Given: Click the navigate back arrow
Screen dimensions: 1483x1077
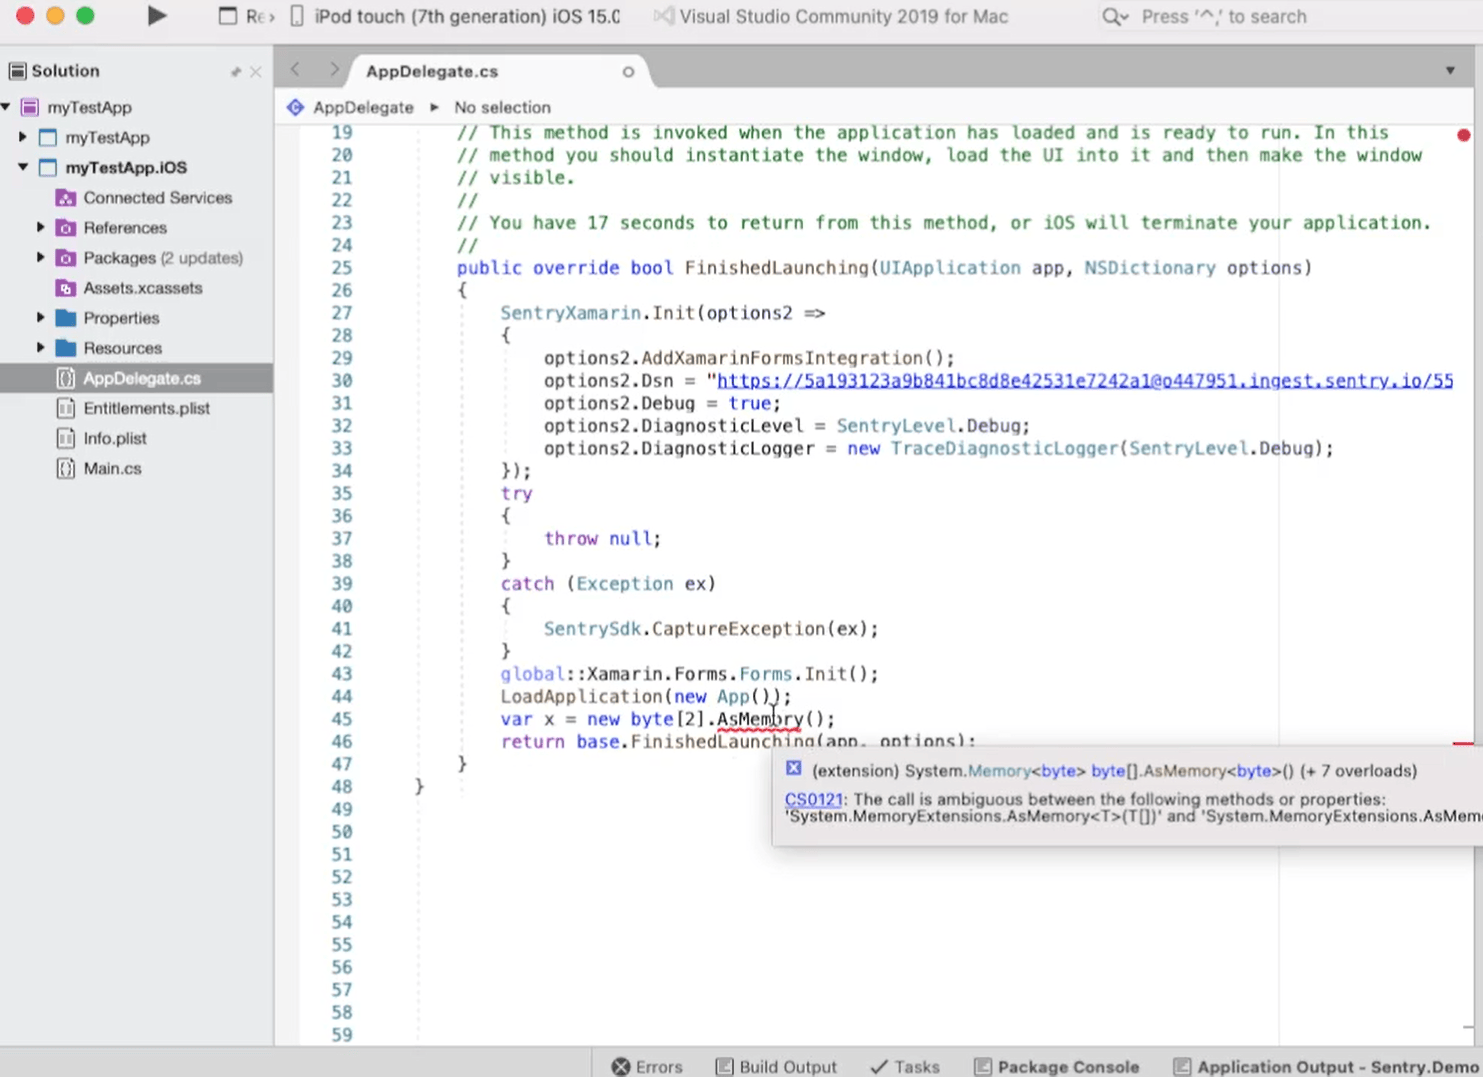Looking at the screenshot, I should tap(295, 70).
